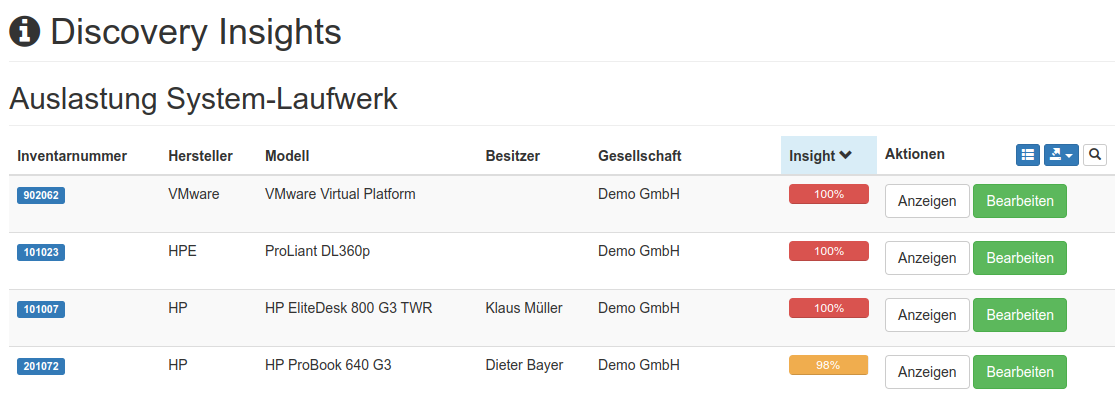This screenshot has height=400, width=1120.
Task: Open the export dropdown button
Action: pos(1060,155)
